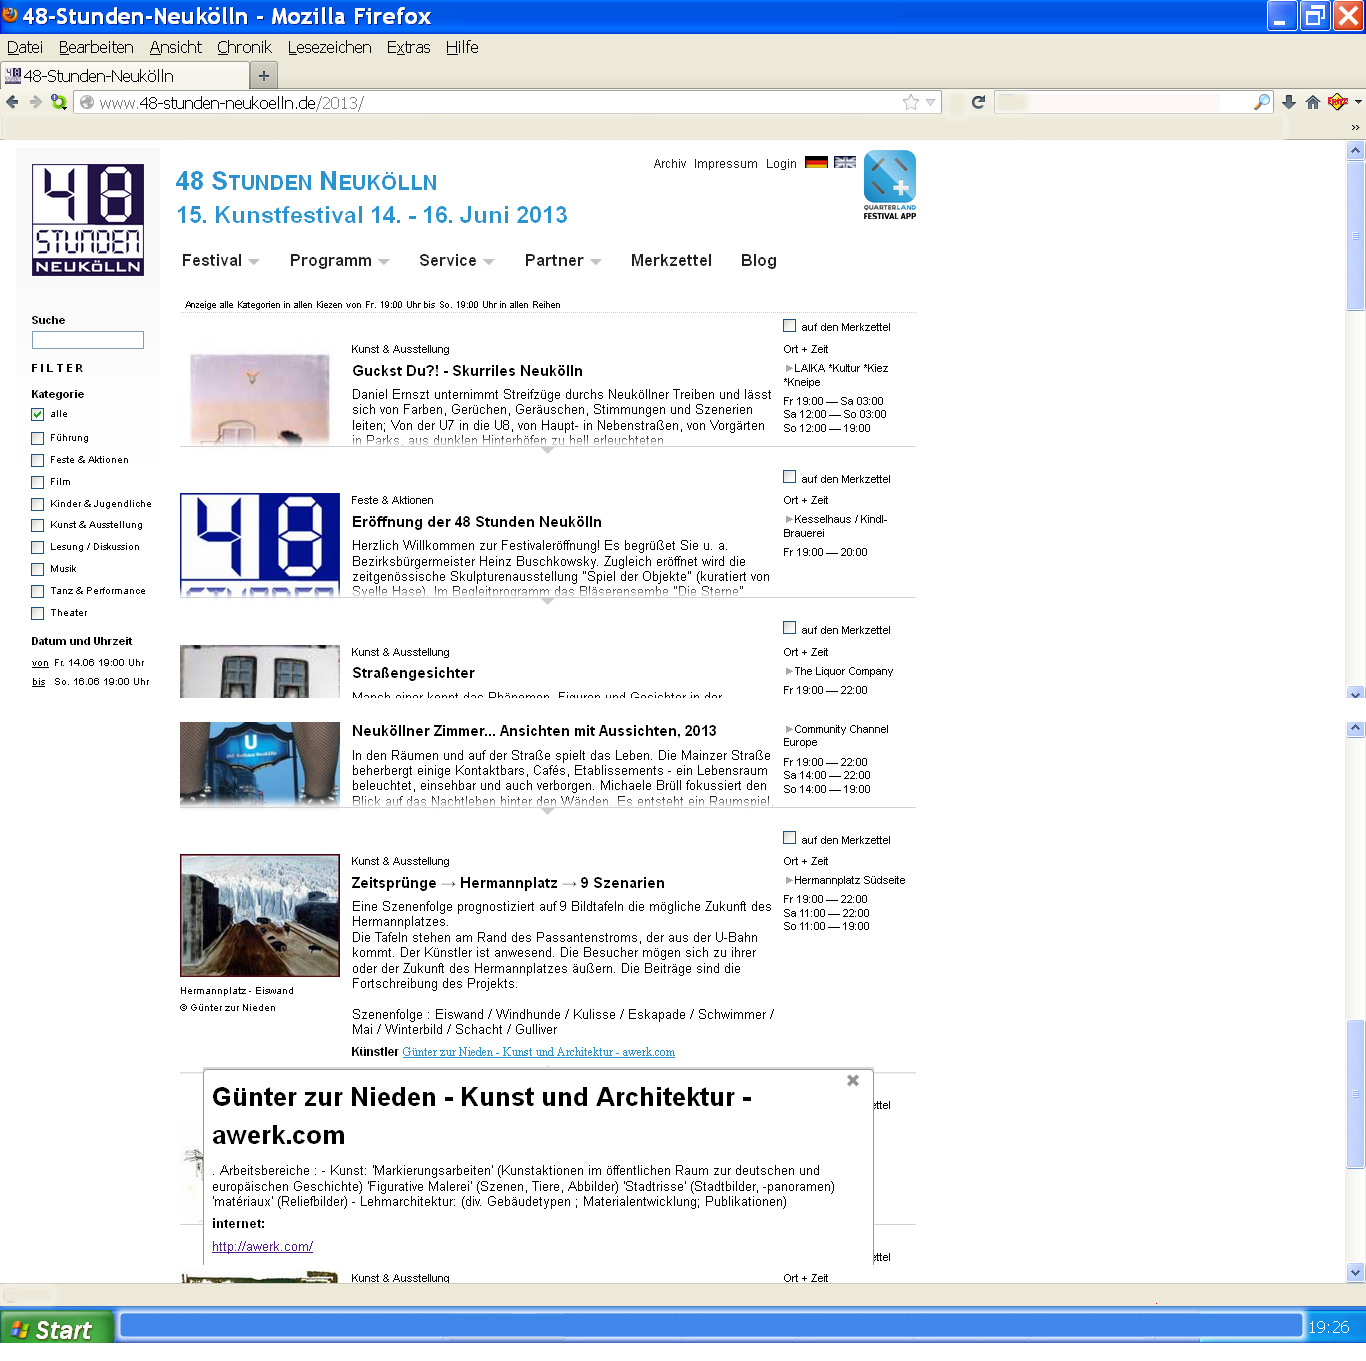1366x1361 pixels.
Task: Open the Datei menu
Action: pos(25,47)
